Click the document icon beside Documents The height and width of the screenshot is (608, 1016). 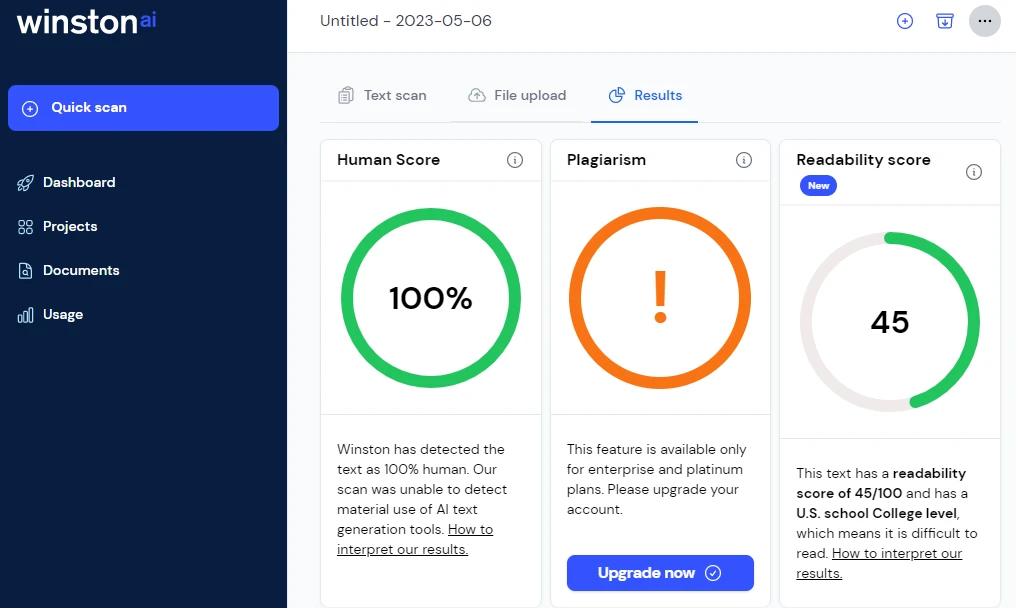[25, 271]
